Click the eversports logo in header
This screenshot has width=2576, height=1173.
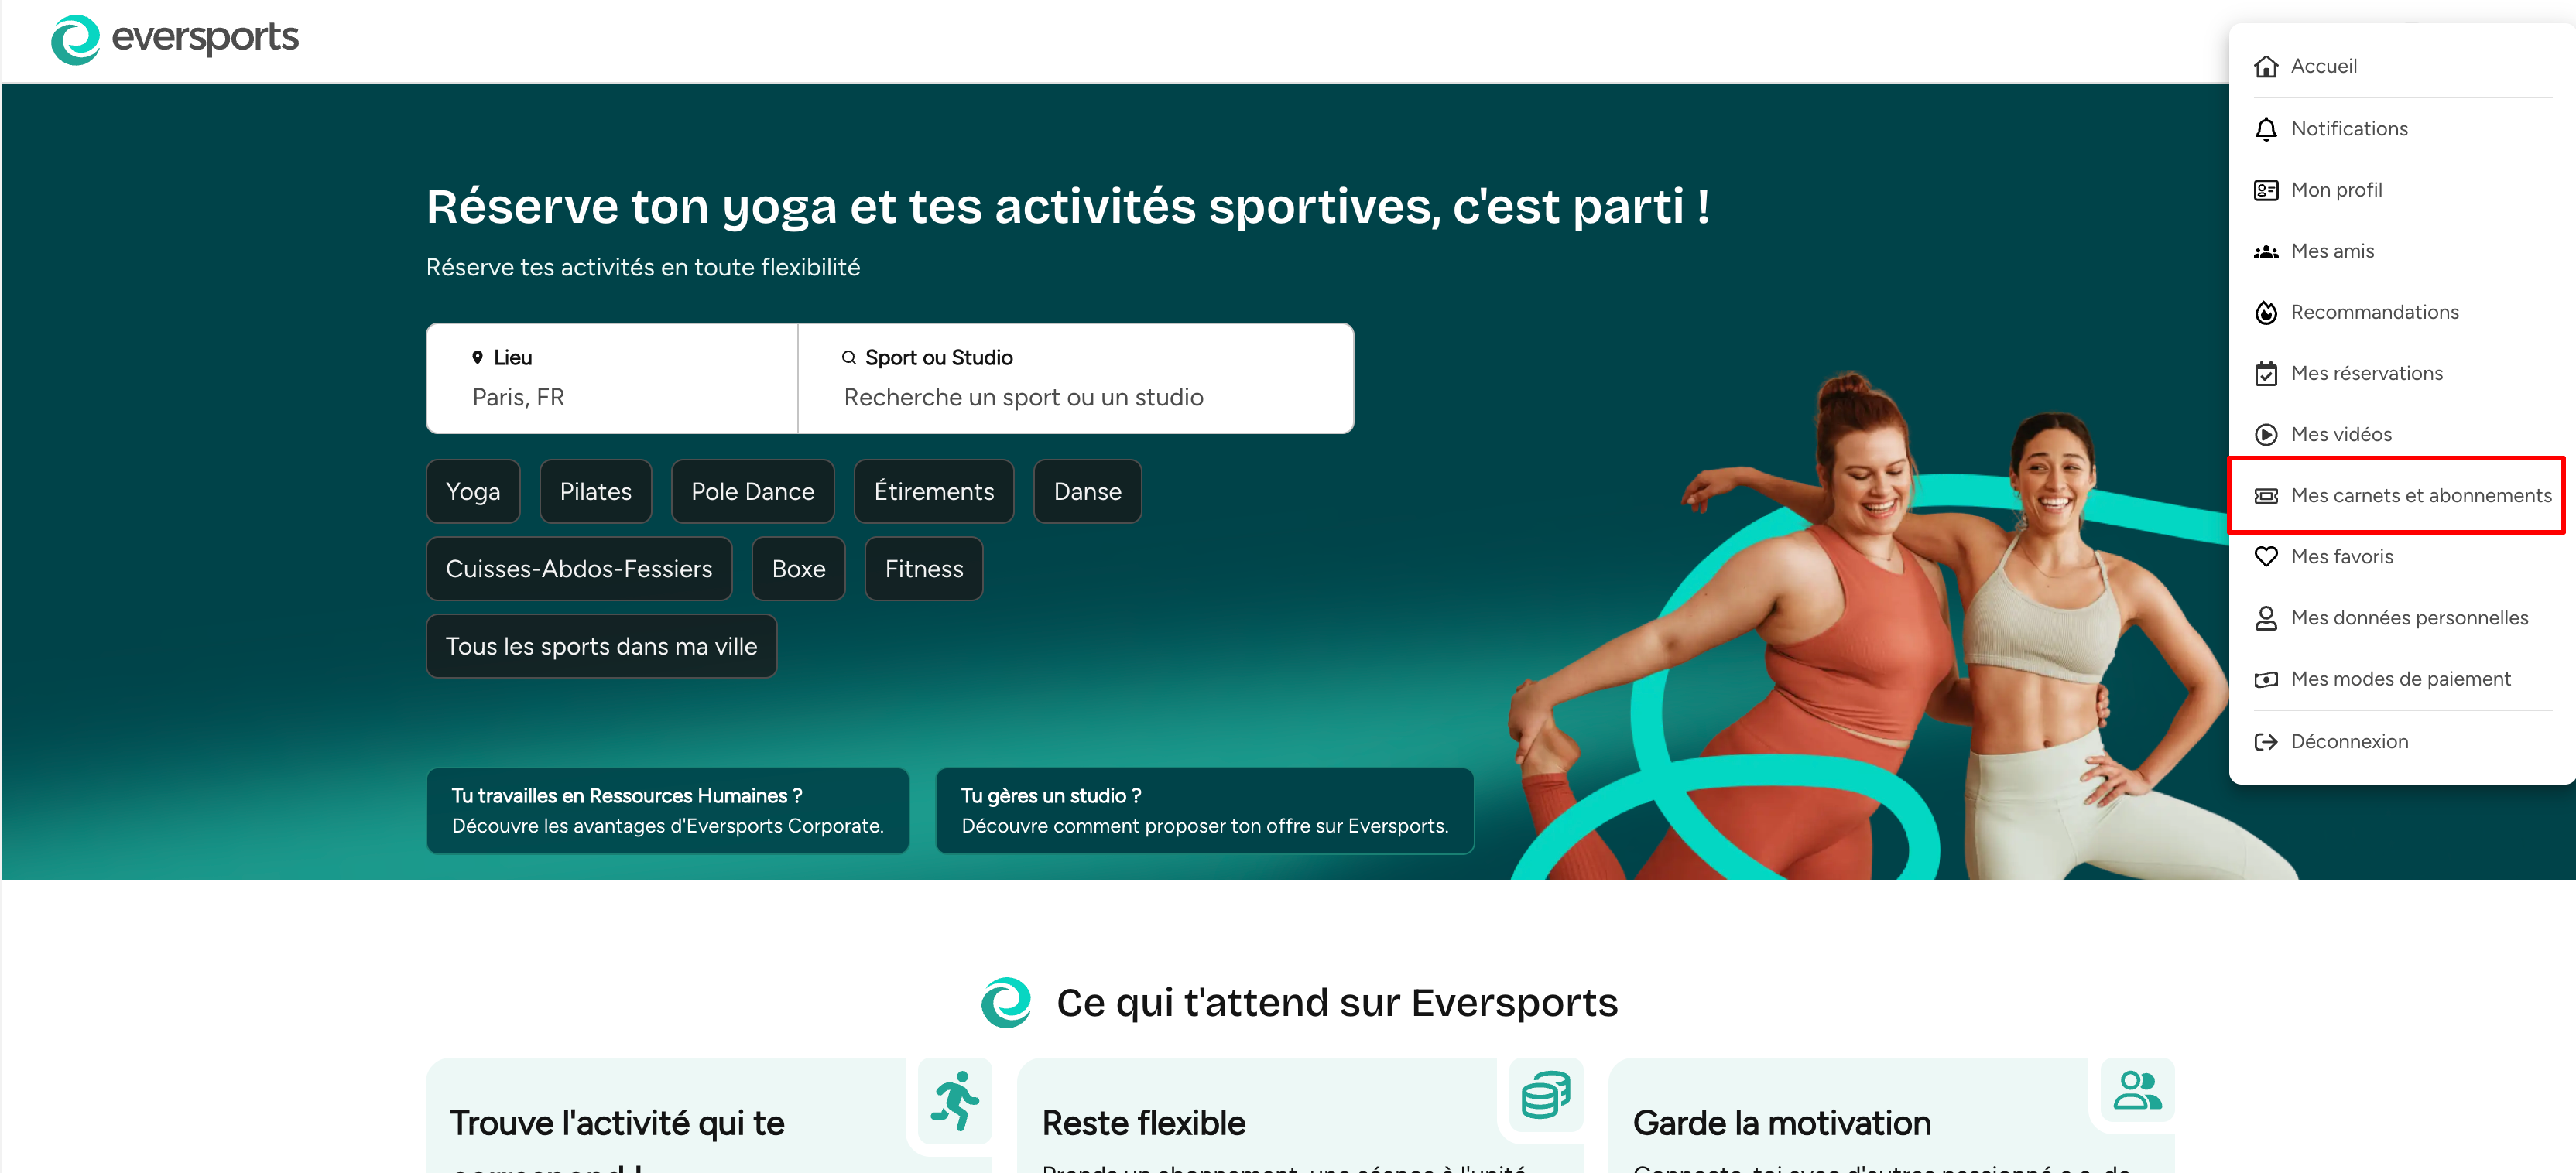174,39
